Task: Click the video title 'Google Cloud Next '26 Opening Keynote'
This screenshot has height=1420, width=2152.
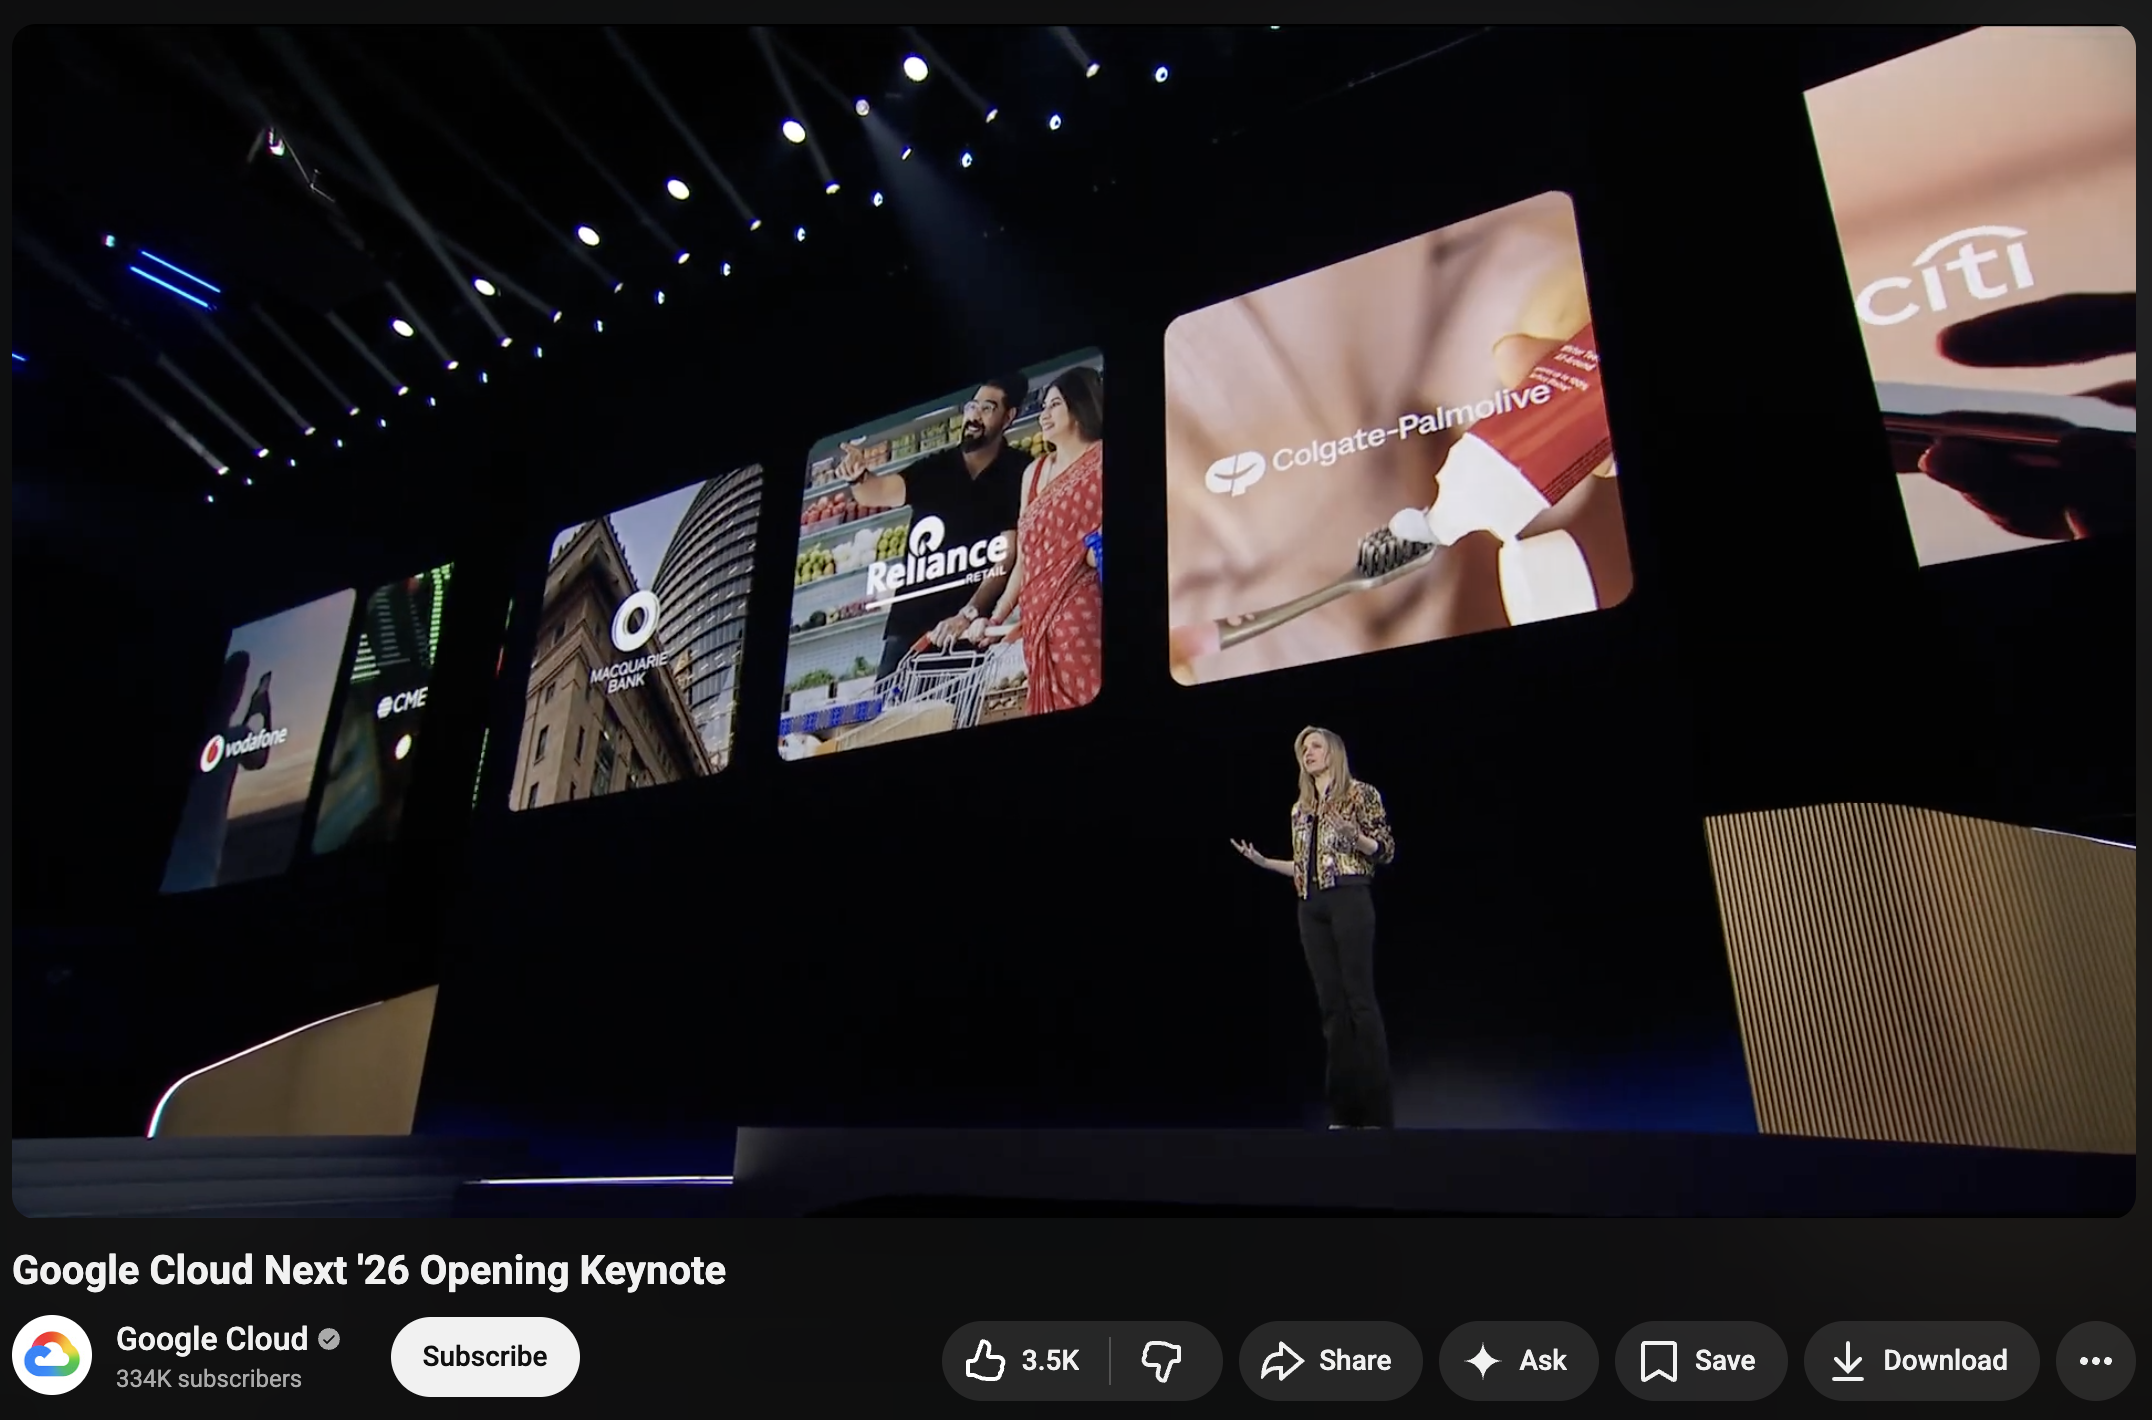Action: 369,1270
